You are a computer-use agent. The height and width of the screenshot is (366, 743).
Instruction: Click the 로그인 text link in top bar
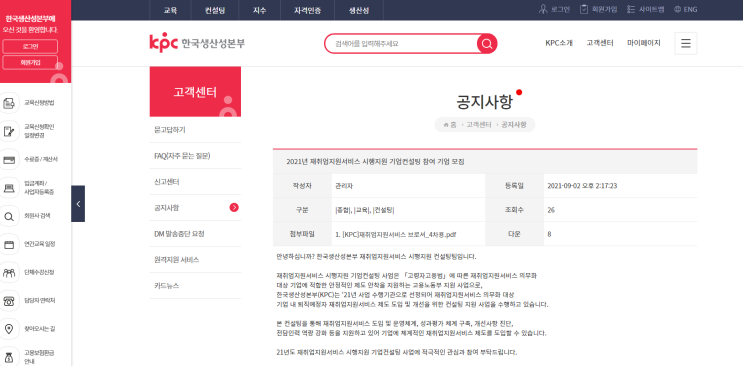[x=561, y=9]
